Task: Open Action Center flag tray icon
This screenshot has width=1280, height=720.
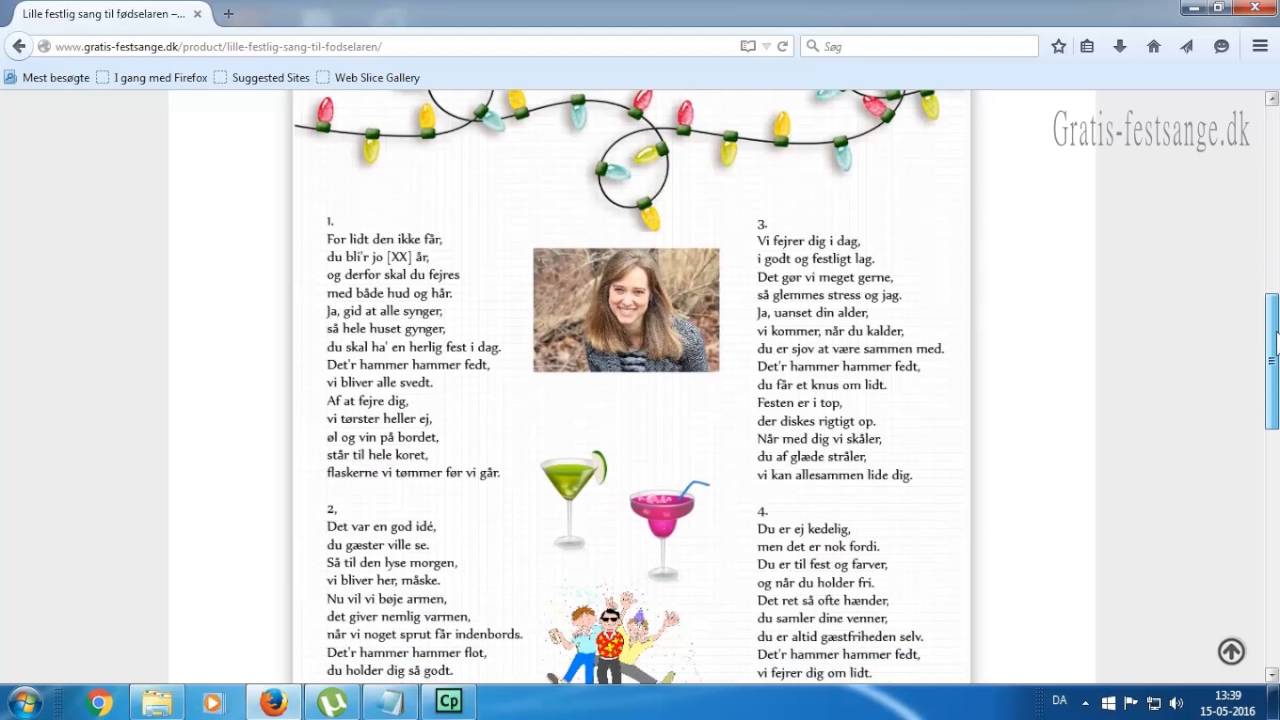Action: [1131, 703]
